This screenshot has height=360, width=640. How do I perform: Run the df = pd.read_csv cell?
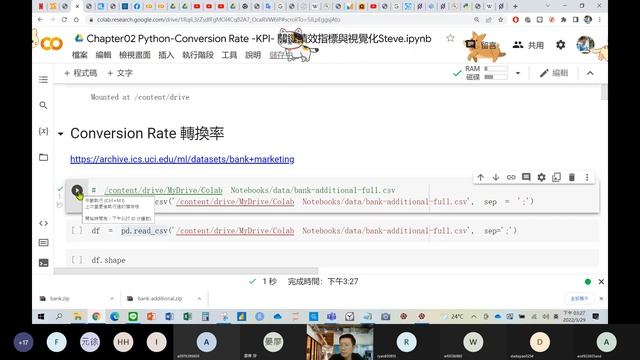[x=77, y=231]
